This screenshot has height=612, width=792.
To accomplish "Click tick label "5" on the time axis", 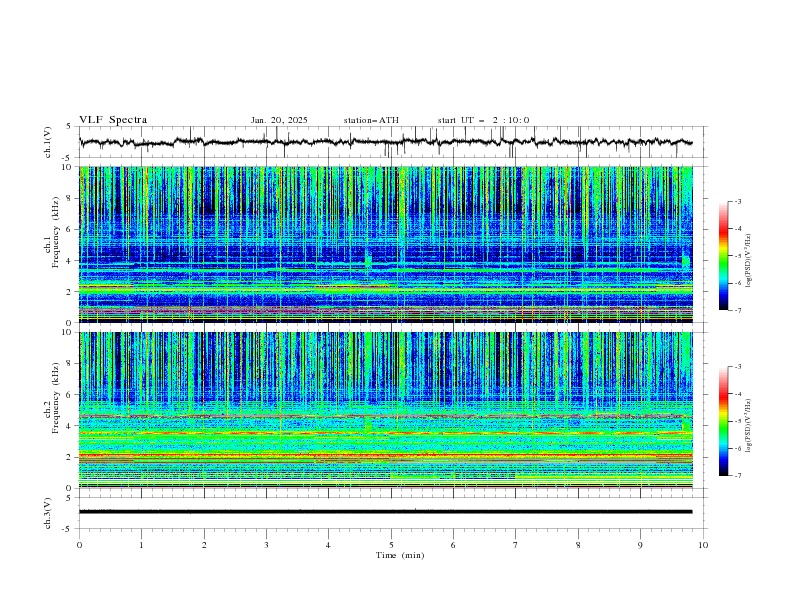I will click(391, 545).
